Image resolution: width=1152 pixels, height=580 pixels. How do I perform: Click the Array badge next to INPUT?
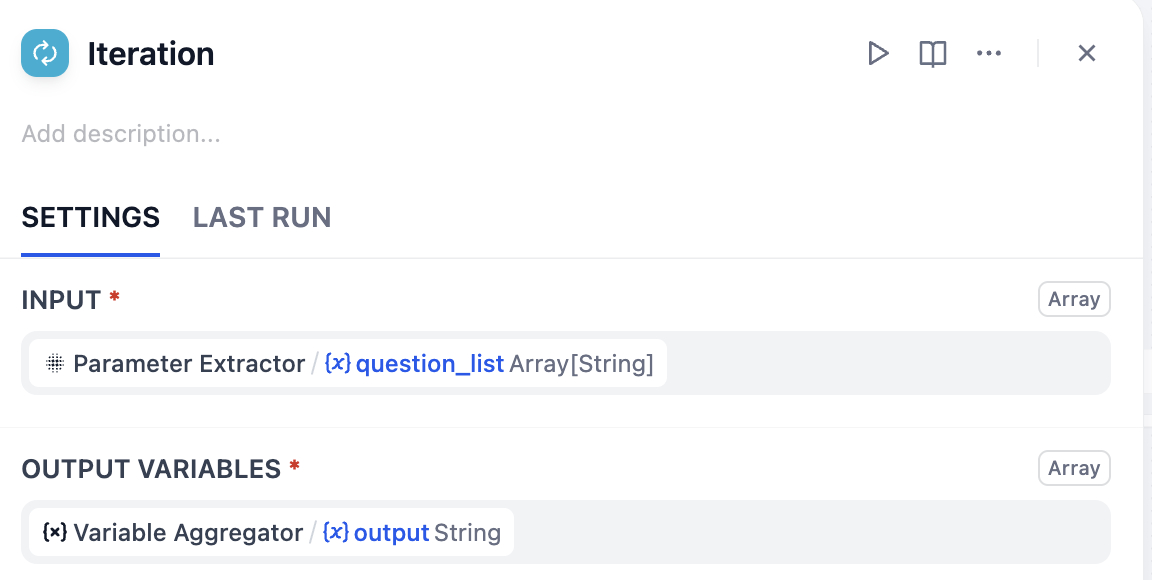pyautogui.click(x=1074, y=299)
